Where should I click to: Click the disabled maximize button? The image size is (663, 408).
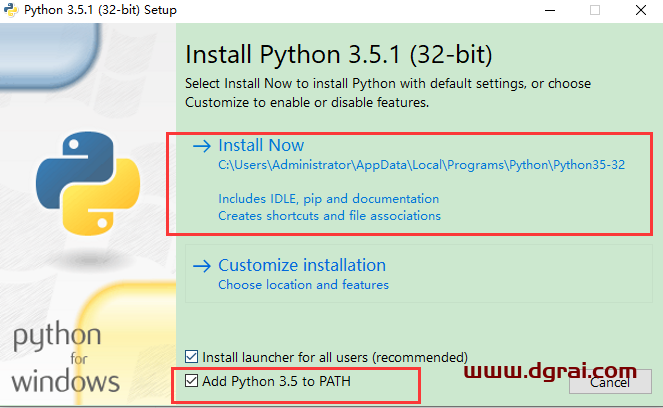[595, 10]
